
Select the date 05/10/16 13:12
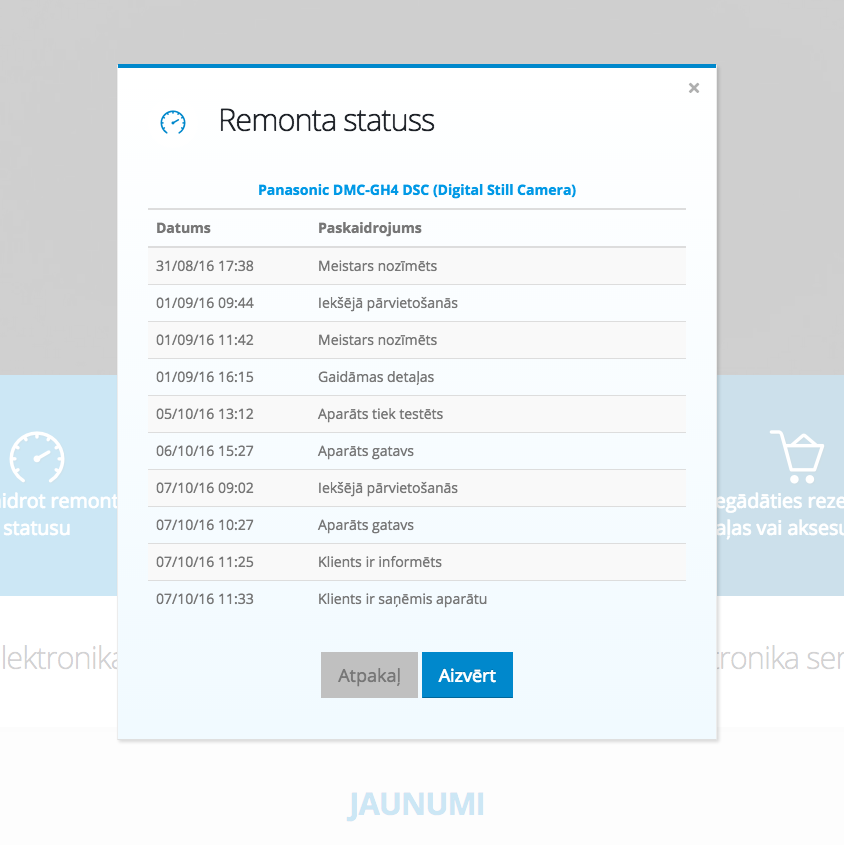click(205, 414)
